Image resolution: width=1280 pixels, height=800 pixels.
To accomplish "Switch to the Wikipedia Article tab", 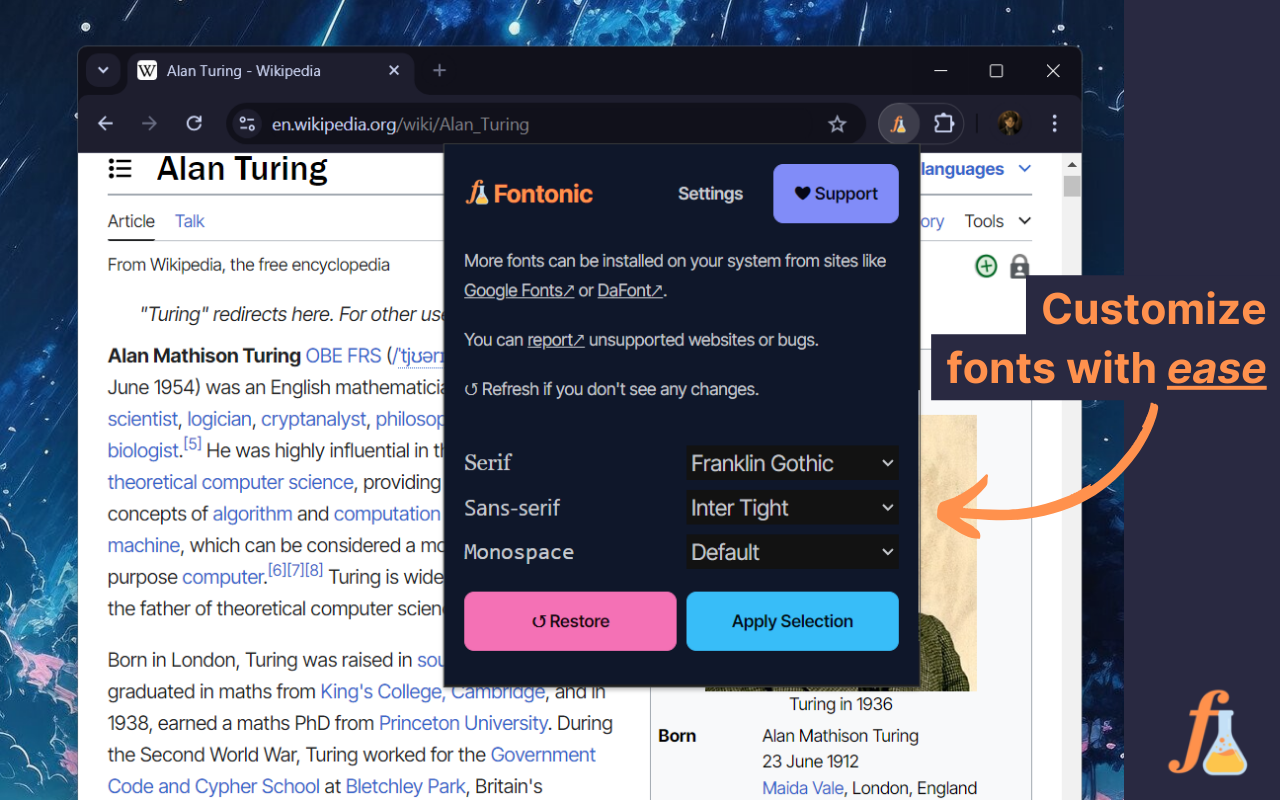I will (131, 221).
